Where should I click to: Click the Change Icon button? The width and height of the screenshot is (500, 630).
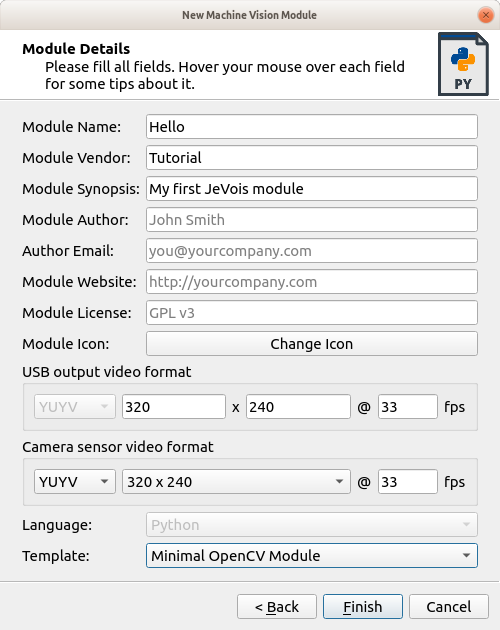pos(312,344)
